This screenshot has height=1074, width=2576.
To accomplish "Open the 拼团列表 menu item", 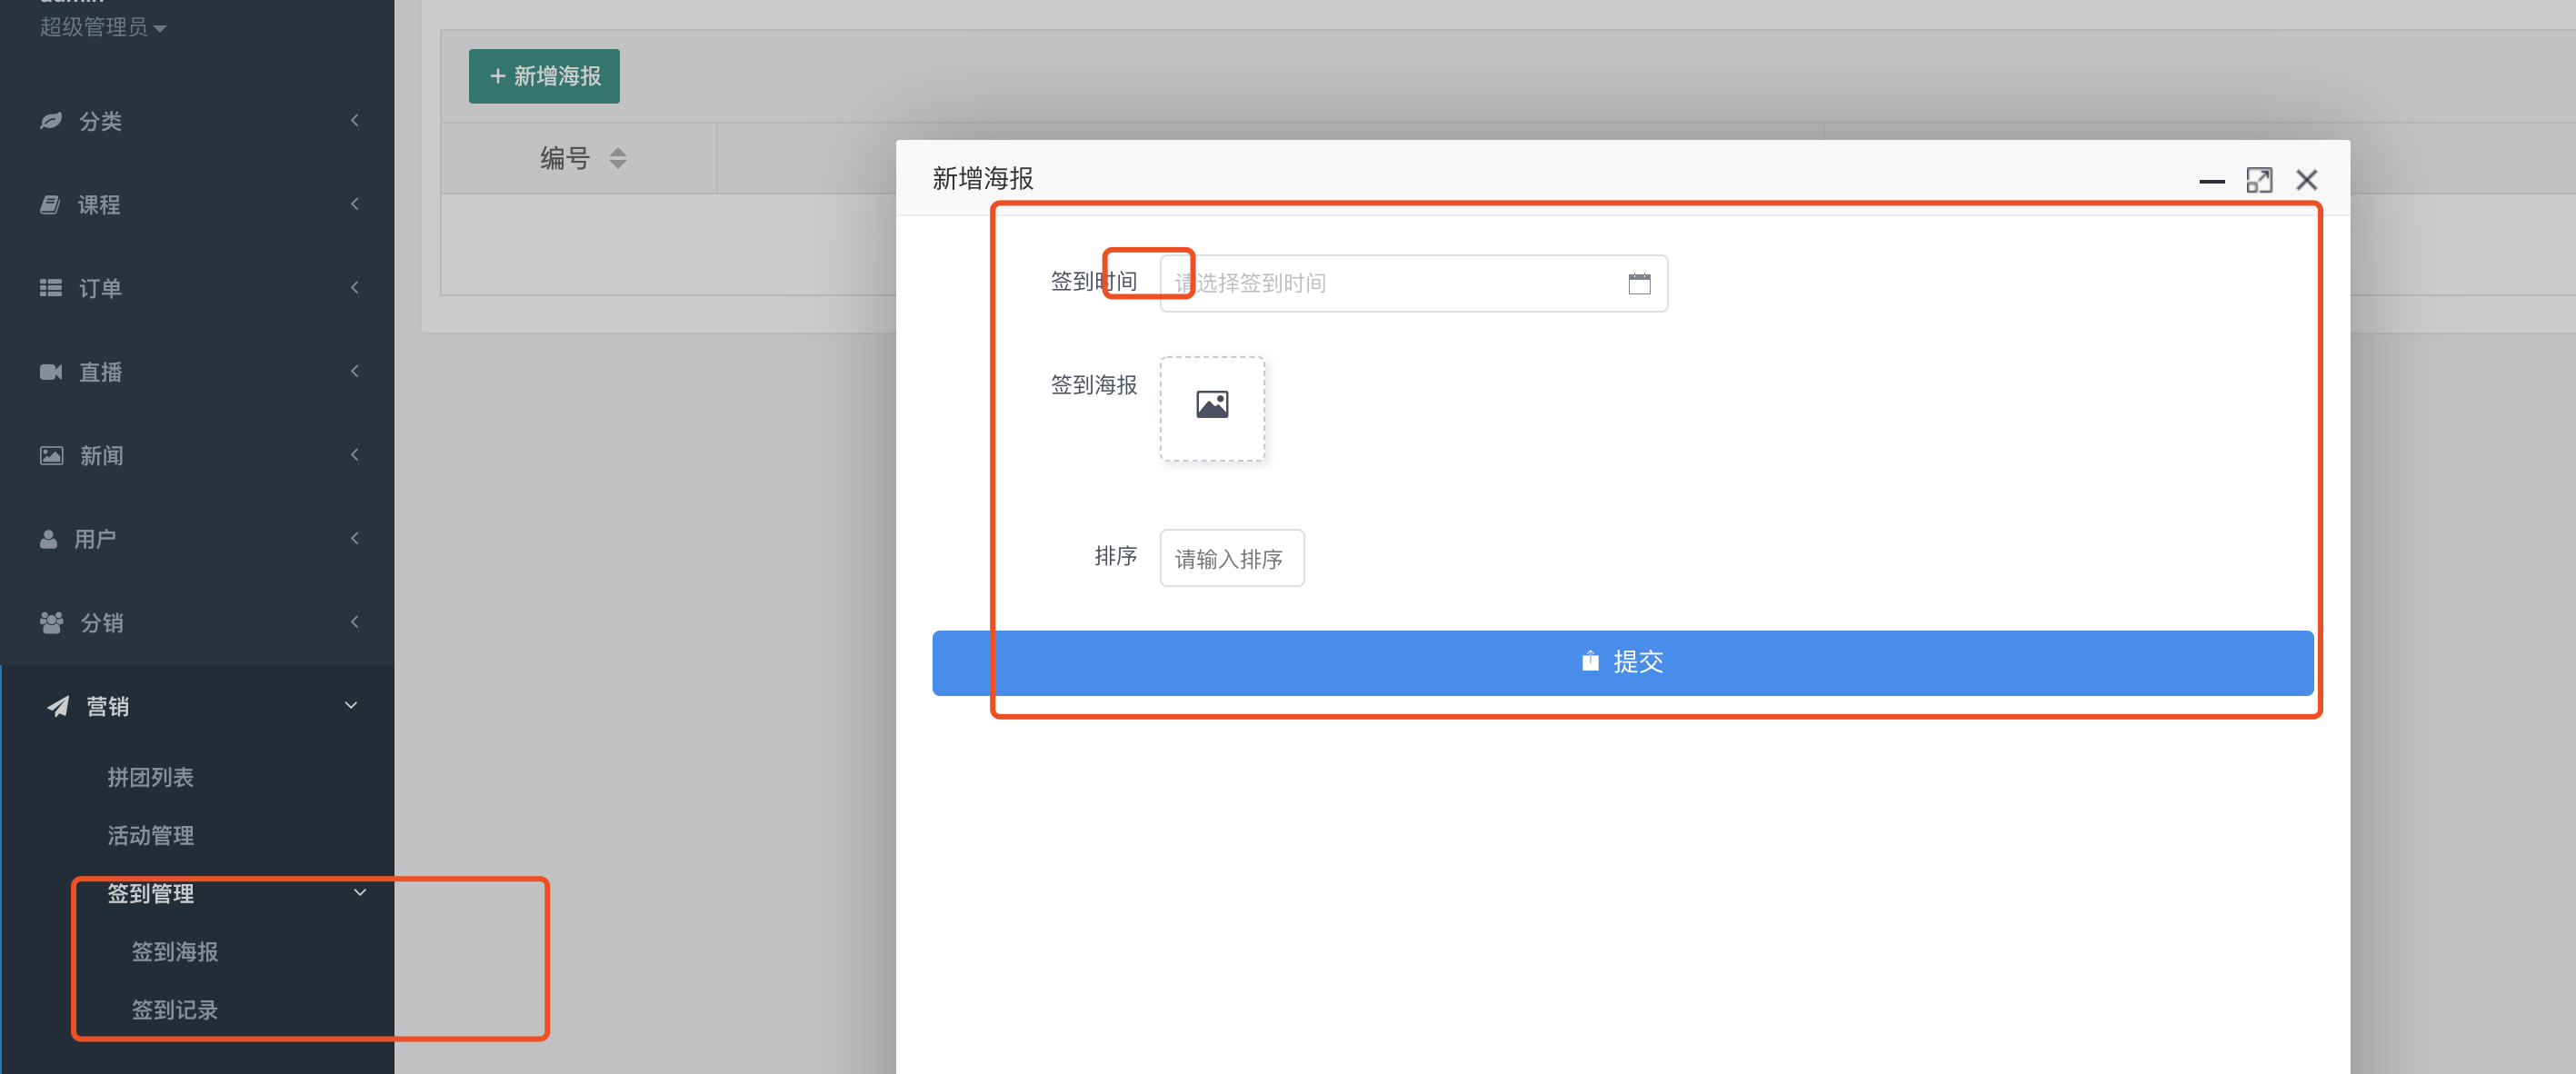I will 150,777.
